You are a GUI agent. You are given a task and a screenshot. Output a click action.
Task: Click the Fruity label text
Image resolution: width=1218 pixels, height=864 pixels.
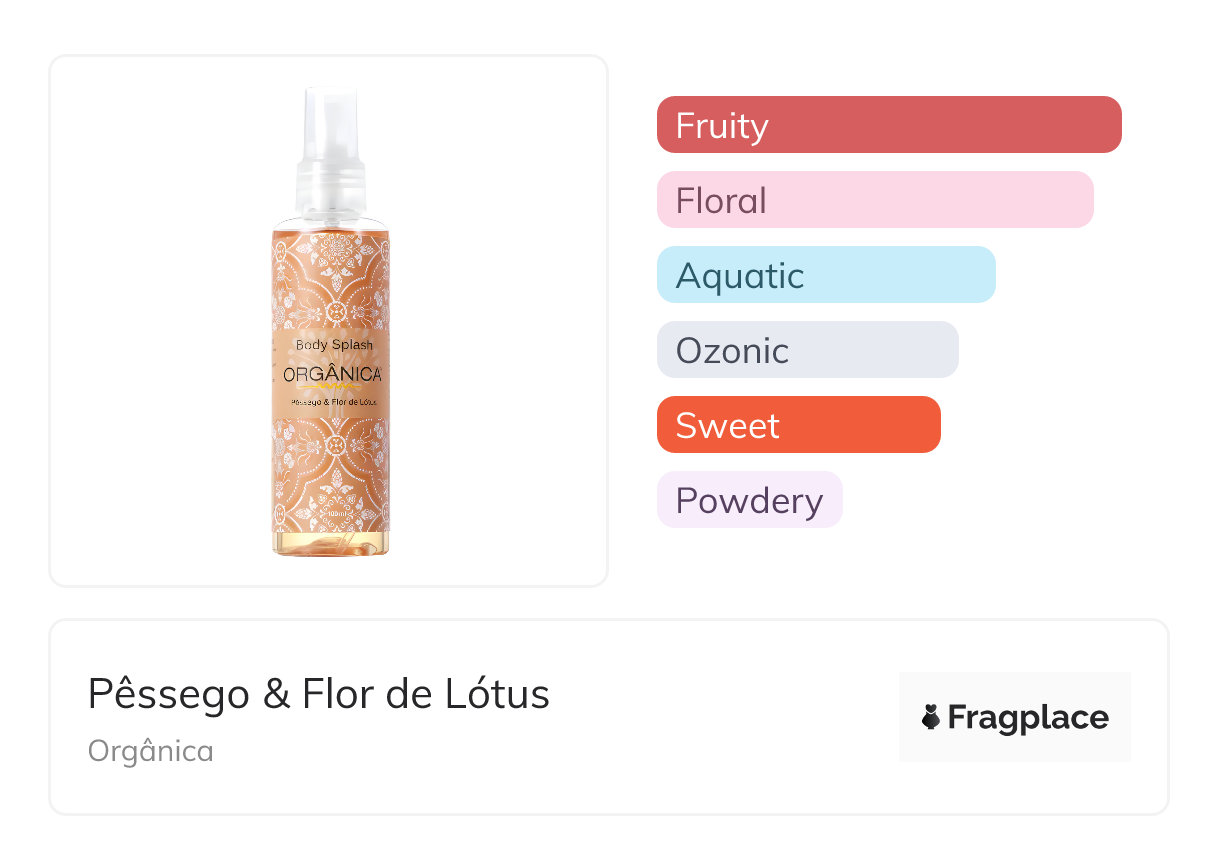tap(722, 126)
